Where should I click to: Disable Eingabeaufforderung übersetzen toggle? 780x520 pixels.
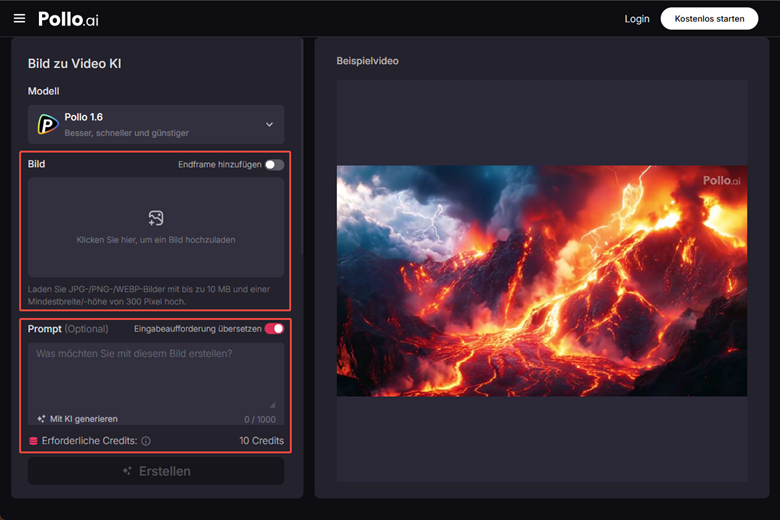274,328
